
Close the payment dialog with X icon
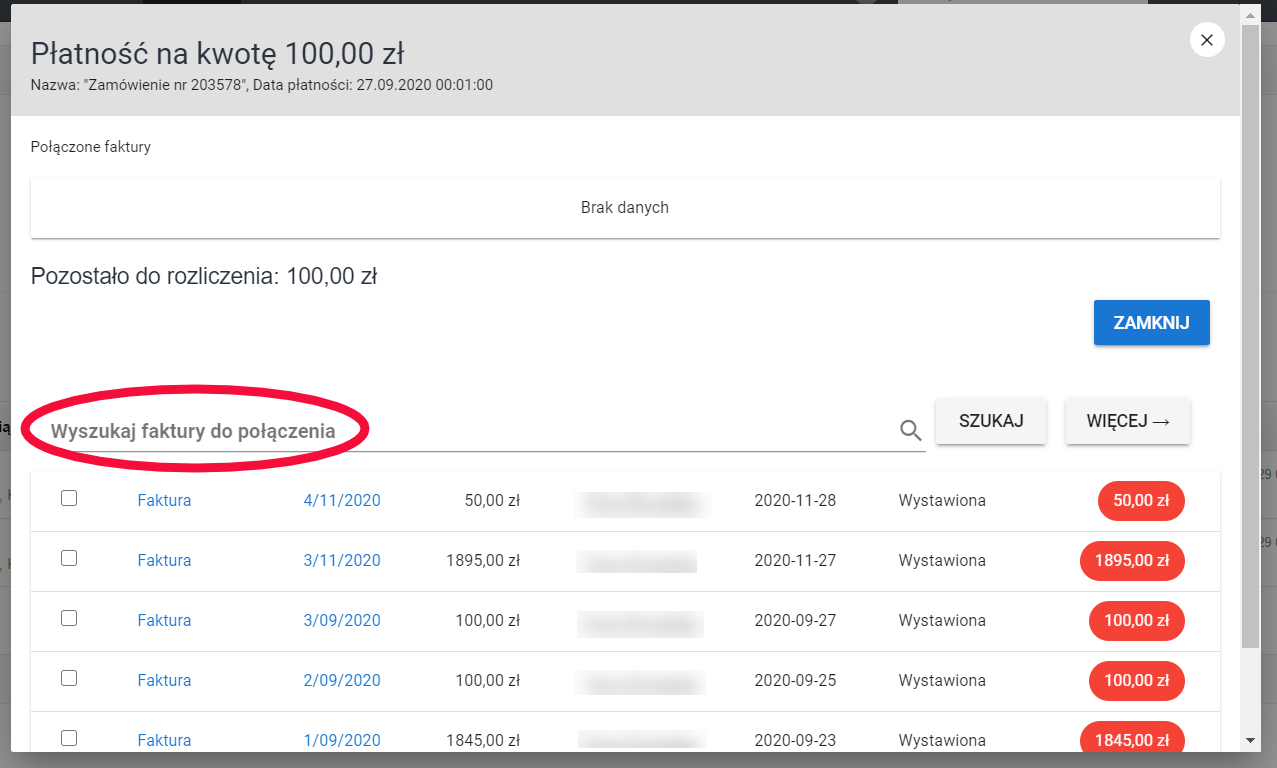1207,40
